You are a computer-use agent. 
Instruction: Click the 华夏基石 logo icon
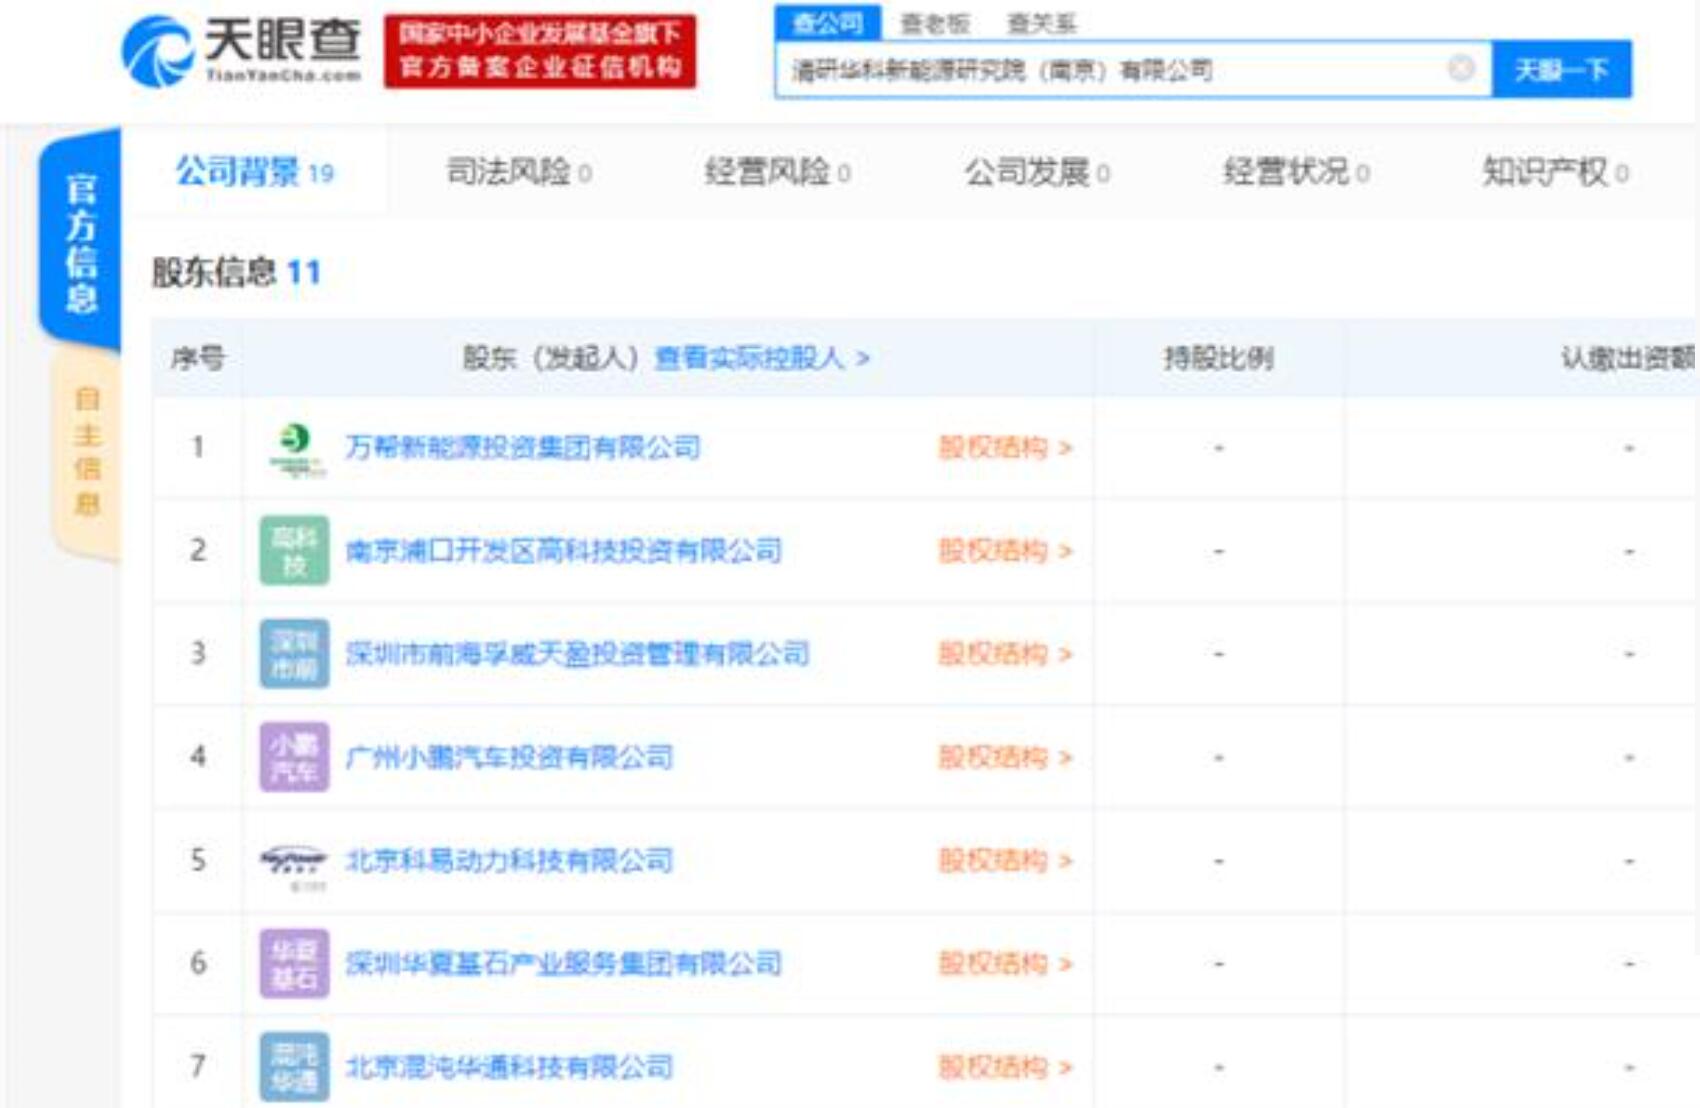pyautogui.click(x=294, y=964)
